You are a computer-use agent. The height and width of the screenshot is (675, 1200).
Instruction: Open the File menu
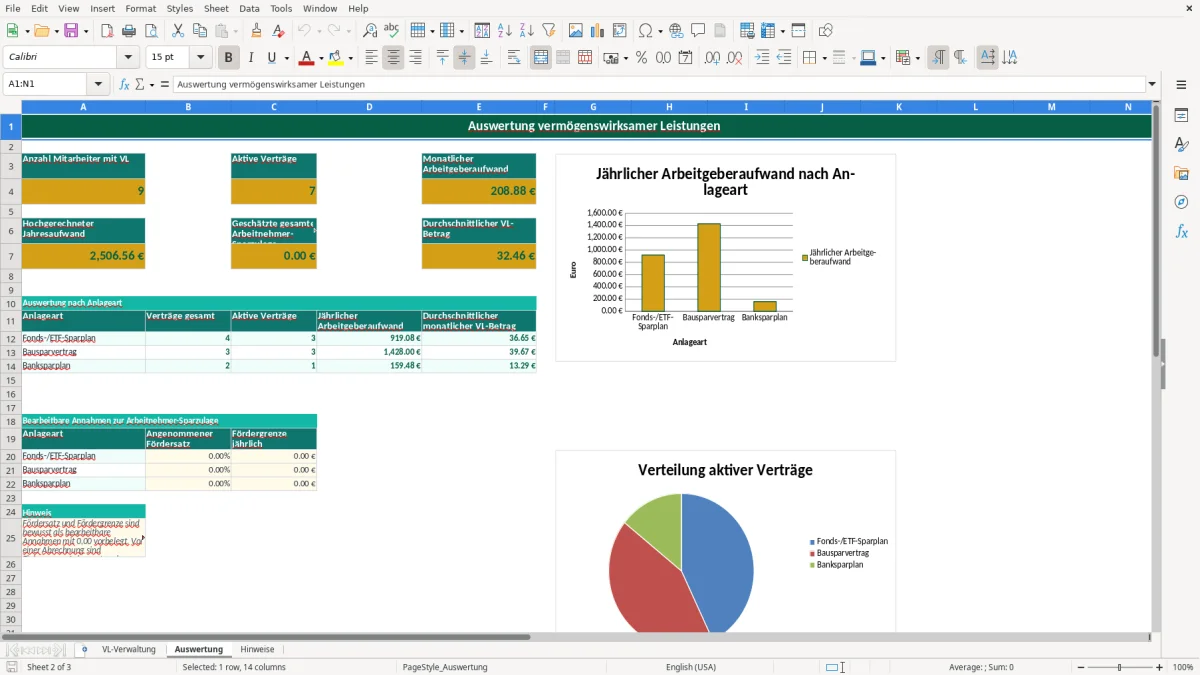[x=13, y=8]
